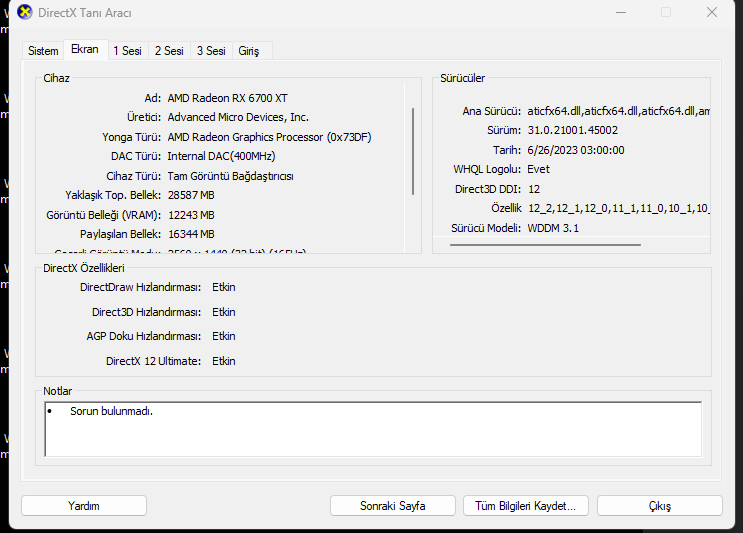Viewport: 743px width, 533px height.
Task: Open the 1 Sesi tab
Action: pyautogui.click(x=127, y=51)
